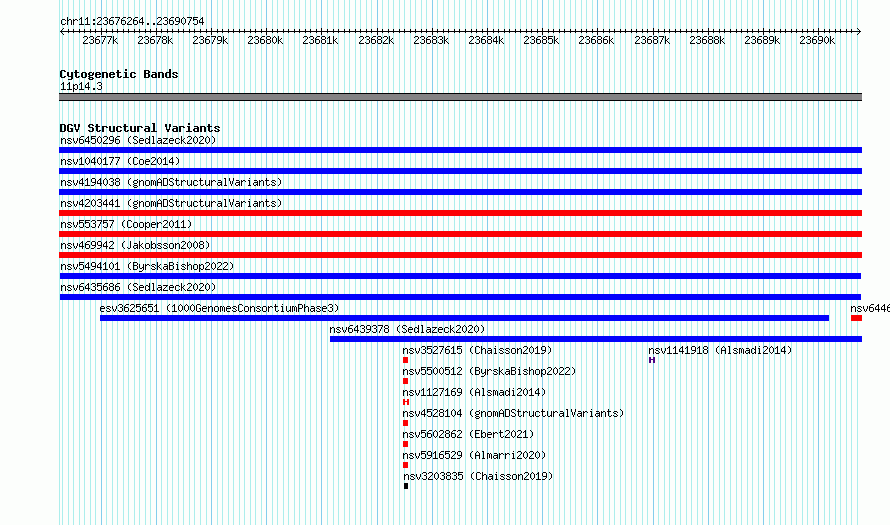The width and height of the screenshot is (890, 525).
Task: Click the red H-shaped marker under nsv1127169
Action: [x=405, y=402]
